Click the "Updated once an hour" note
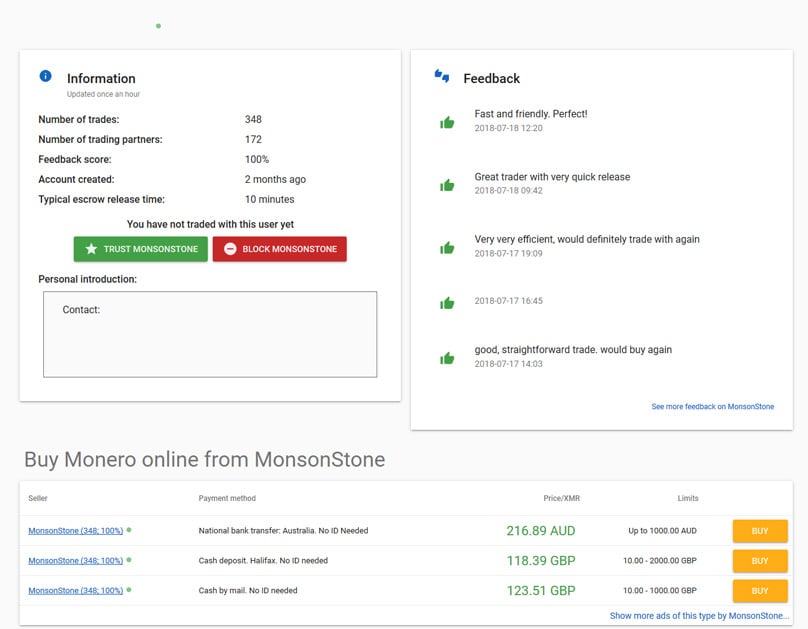 coord(103,94)
